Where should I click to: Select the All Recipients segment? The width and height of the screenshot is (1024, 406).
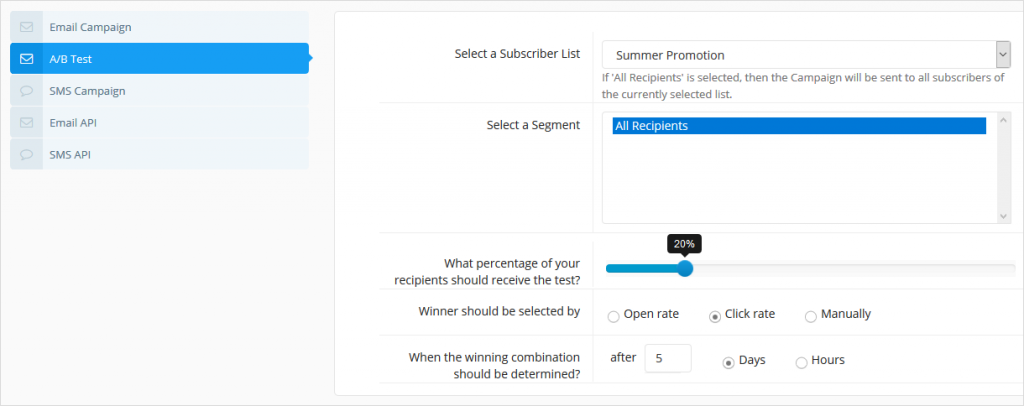pos(799,126)
